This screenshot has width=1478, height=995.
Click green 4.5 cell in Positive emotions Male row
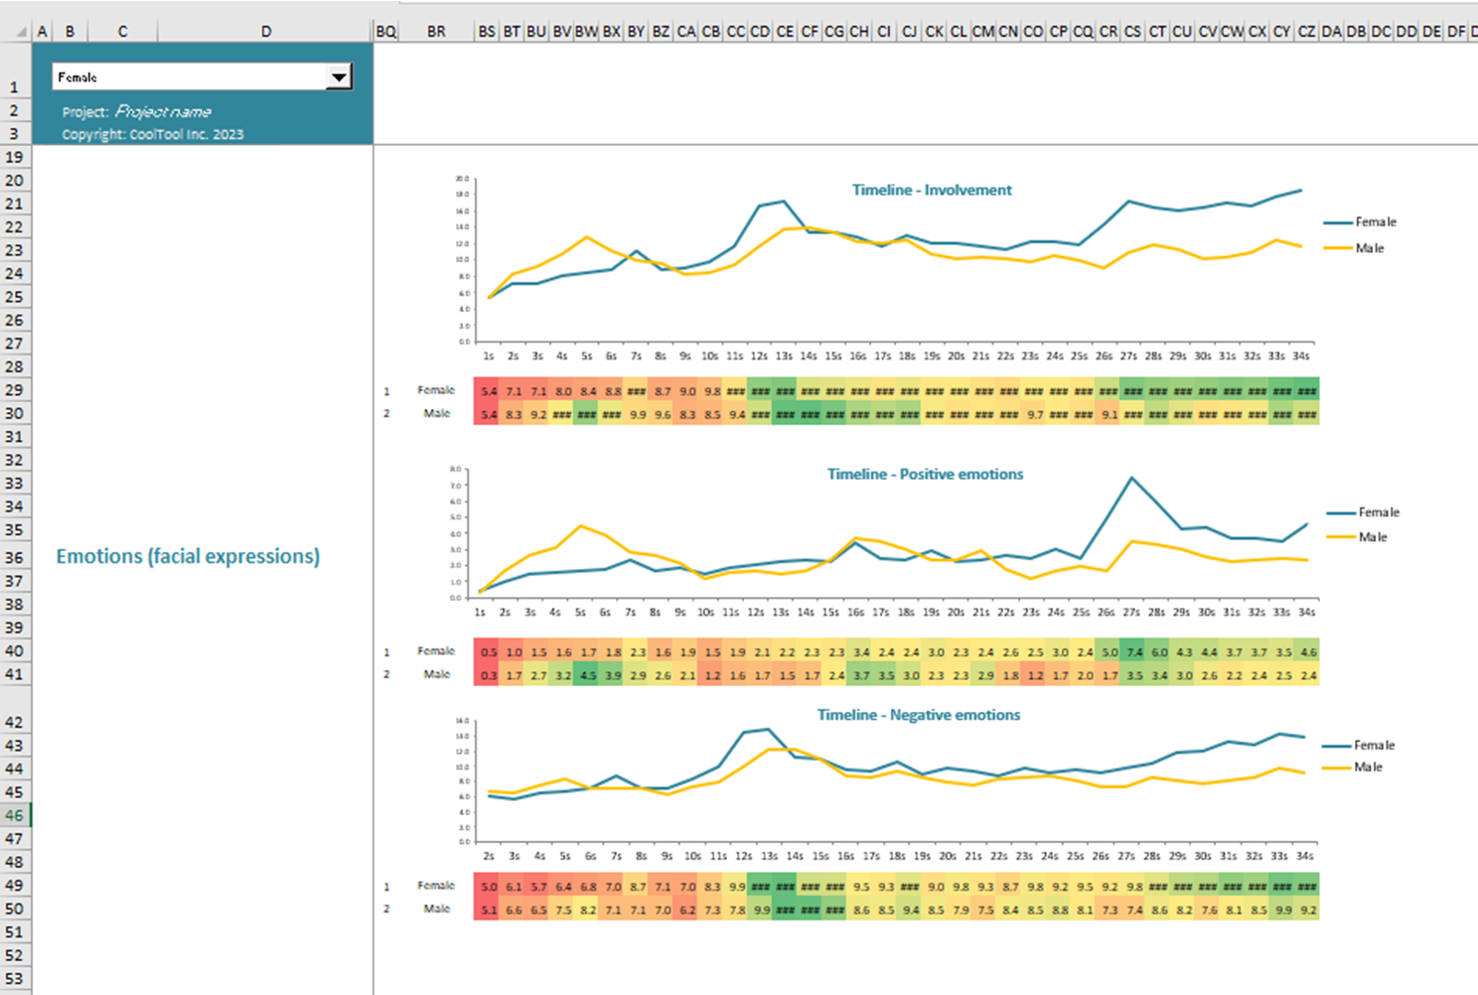pyautogui.click(x=588, y=676)
